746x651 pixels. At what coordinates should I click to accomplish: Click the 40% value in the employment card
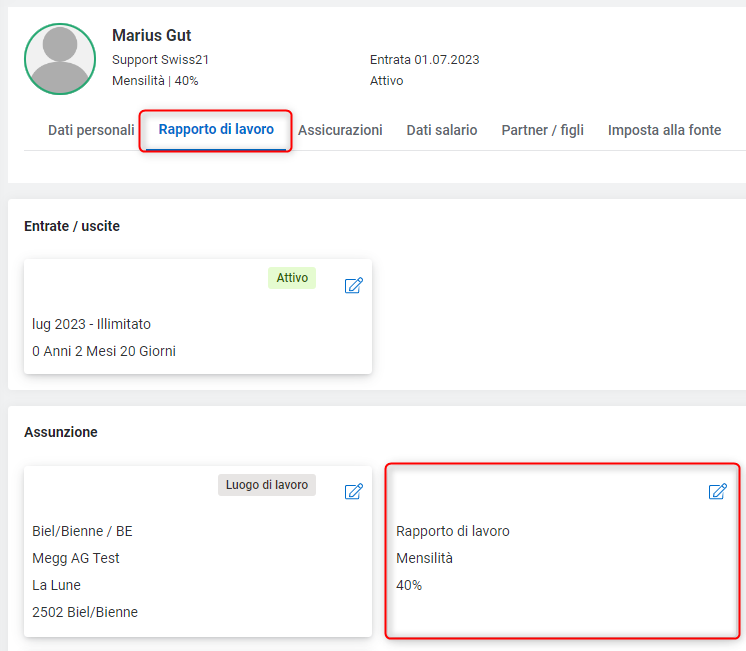409,585
